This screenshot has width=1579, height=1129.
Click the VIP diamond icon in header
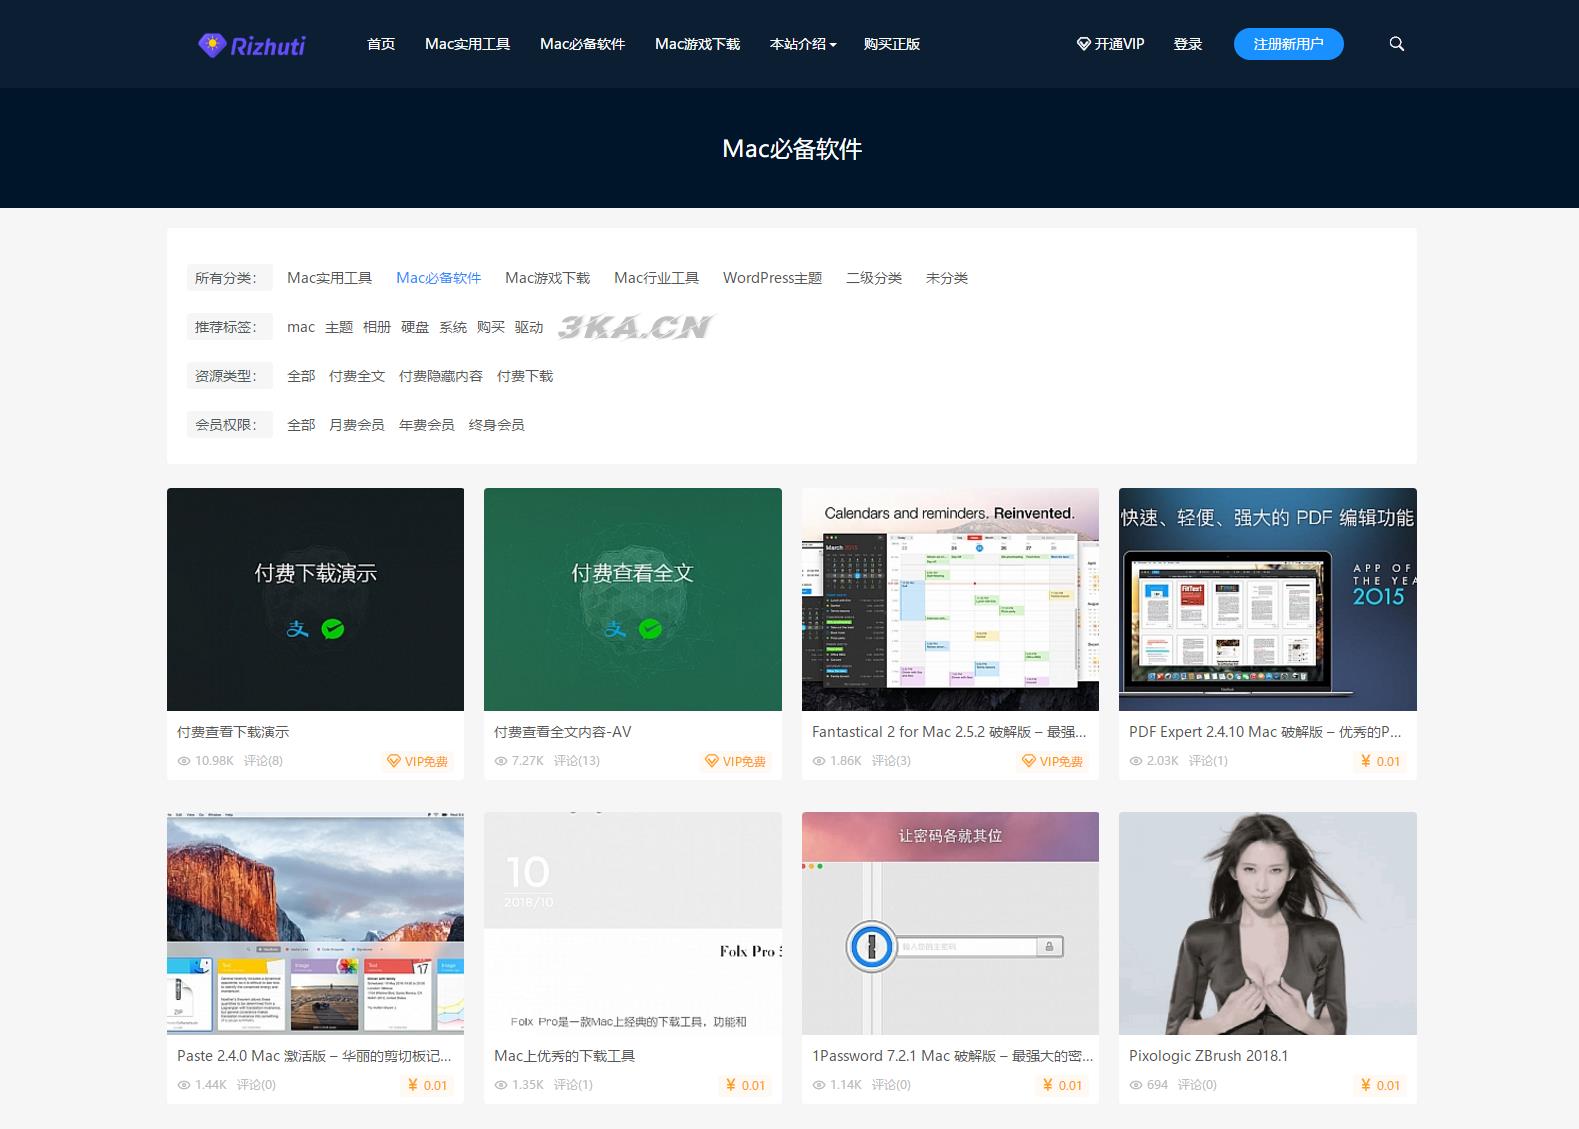(1083, 44)
